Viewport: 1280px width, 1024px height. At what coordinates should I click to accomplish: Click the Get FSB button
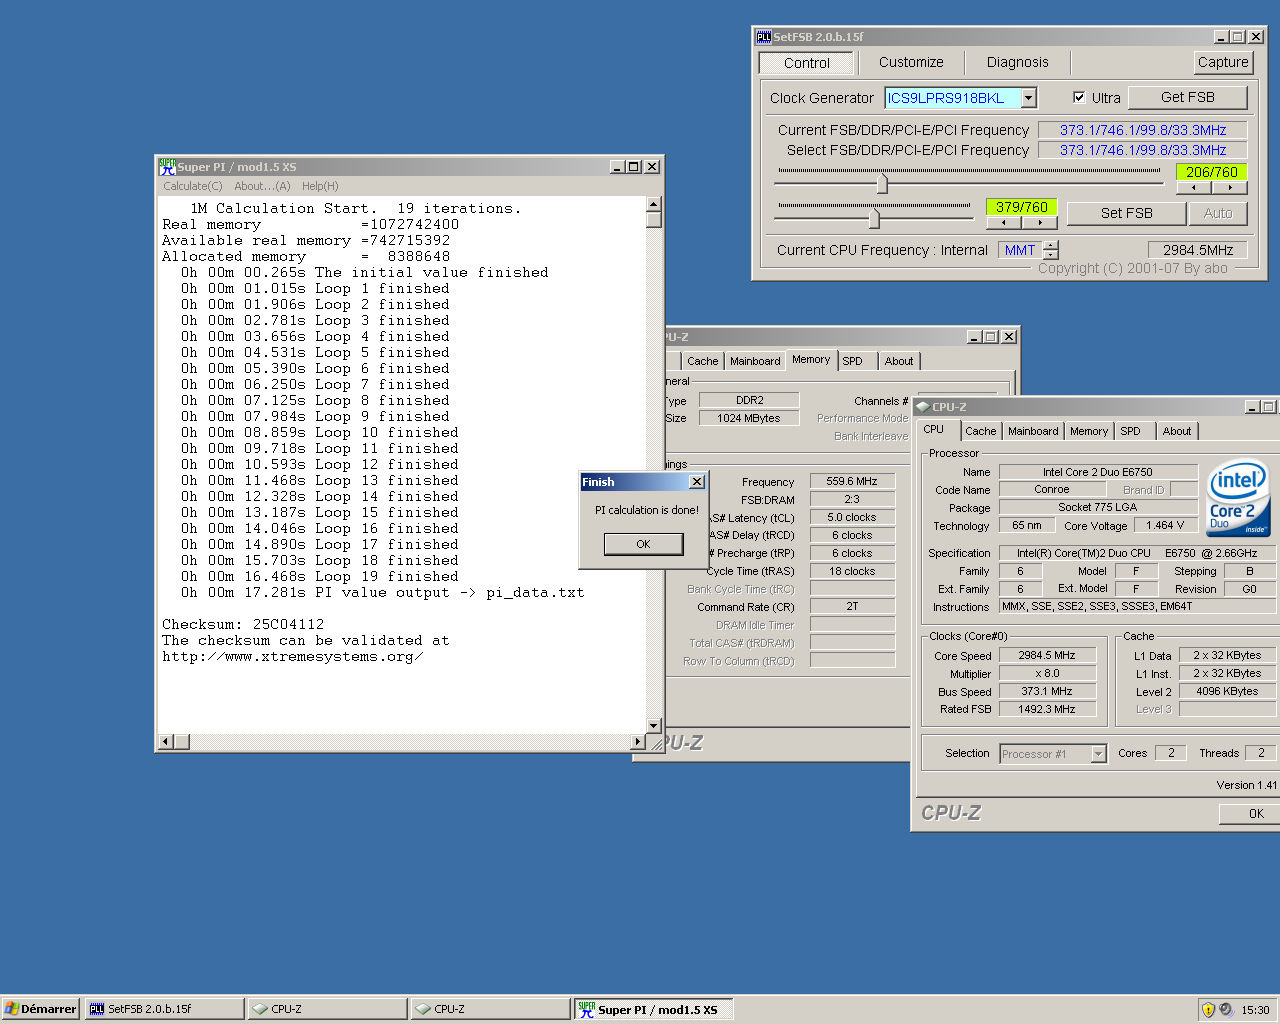[x=1187, y=97]
